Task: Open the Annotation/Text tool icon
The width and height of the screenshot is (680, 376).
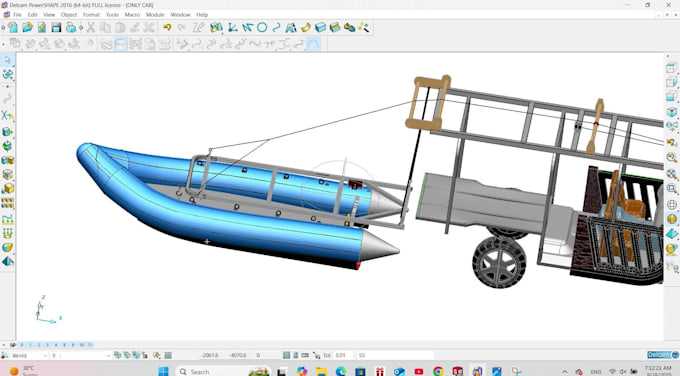Action: [291, 28]
